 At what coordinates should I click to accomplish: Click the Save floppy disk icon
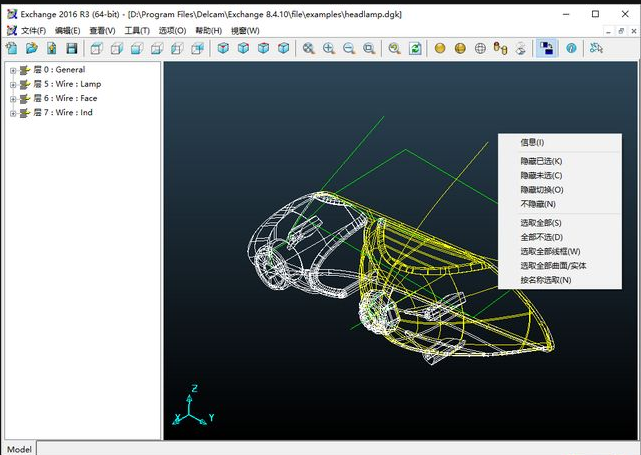tap(71, 48)
